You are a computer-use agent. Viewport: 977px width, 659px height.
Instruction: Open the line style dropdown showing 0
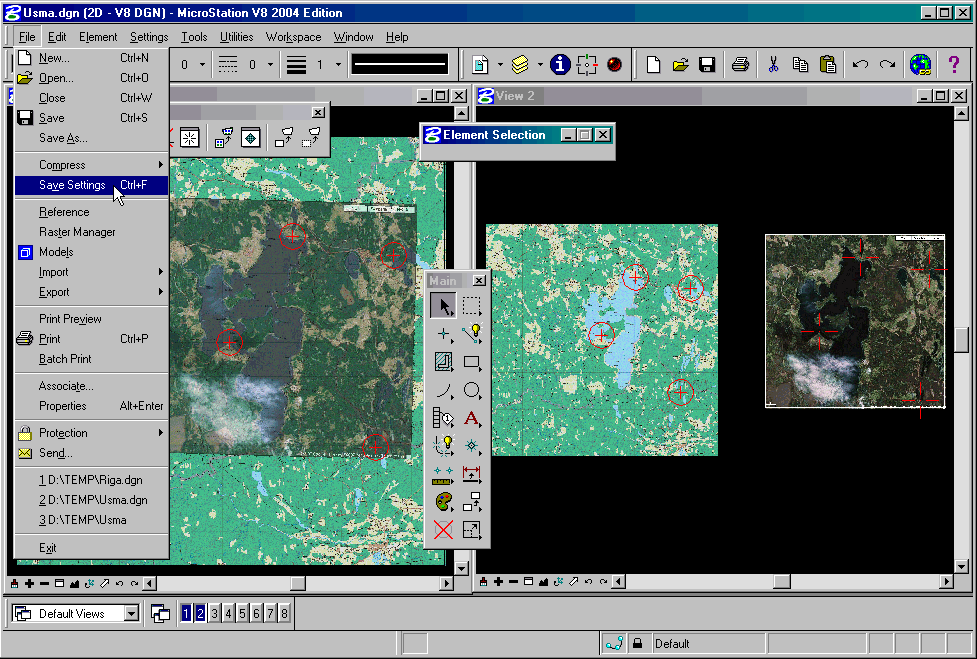click(x=270, y=64)
